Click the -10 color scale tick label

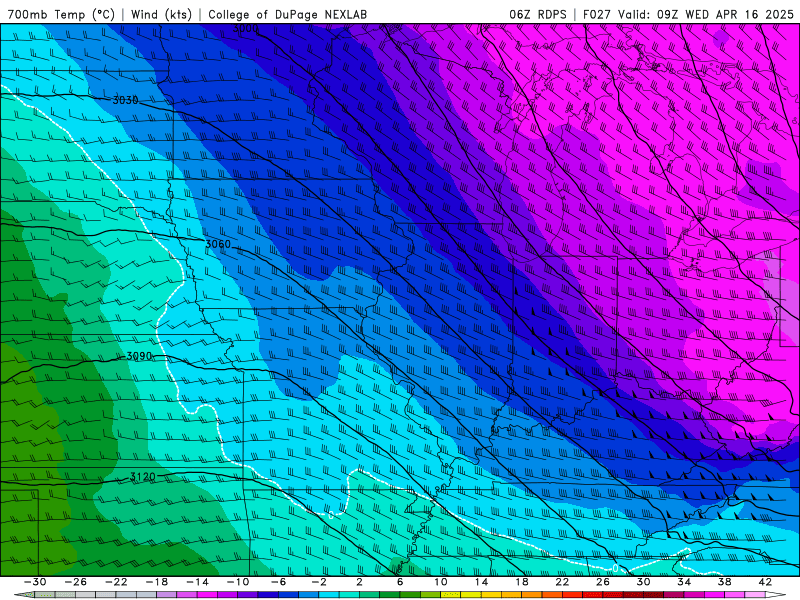click(x=238, y=582)
